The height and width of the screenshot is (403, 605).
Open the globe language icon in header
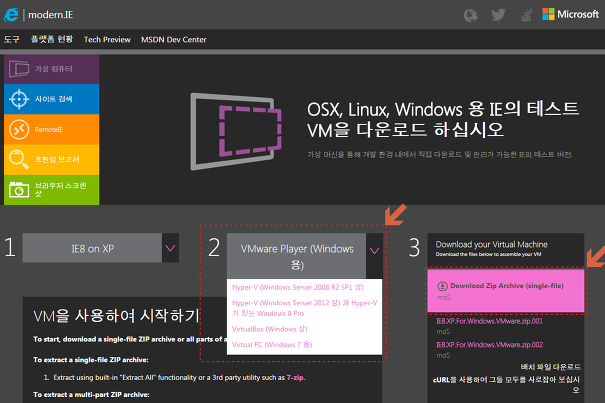tap(470, 15)
